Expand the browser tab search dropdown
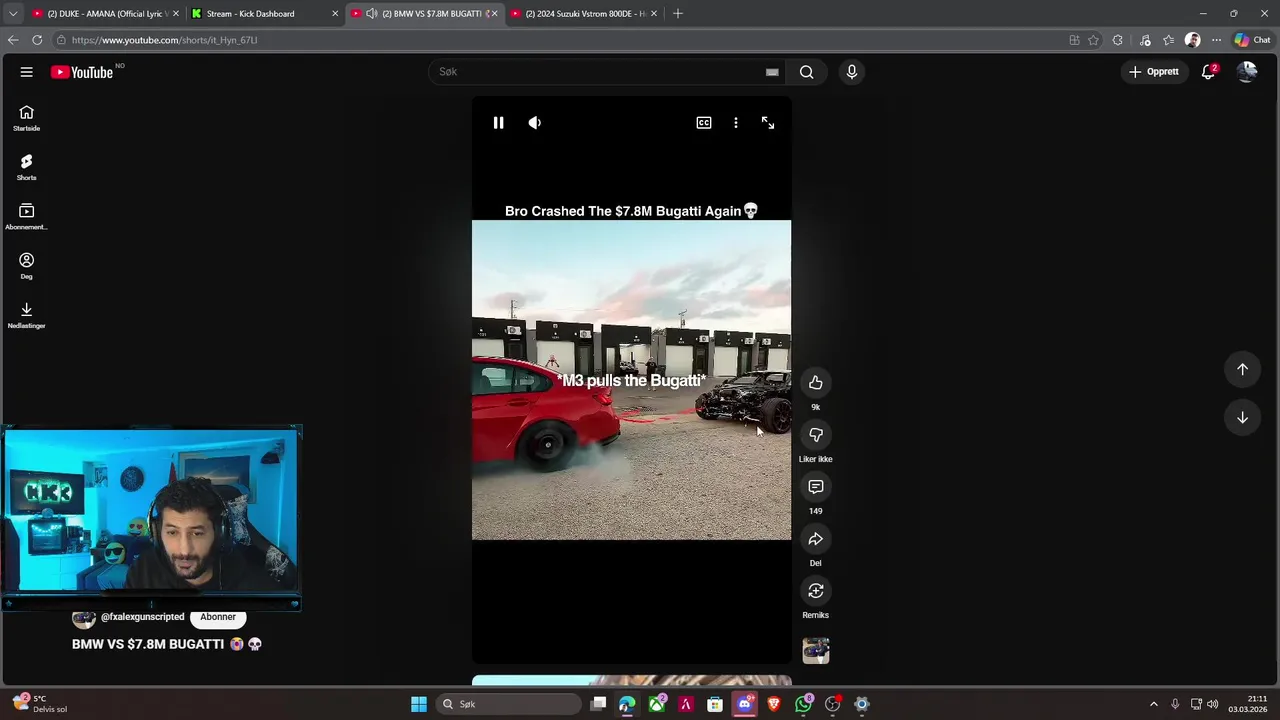The width and height of the screenshot is (1280, 720). point(13,14)
